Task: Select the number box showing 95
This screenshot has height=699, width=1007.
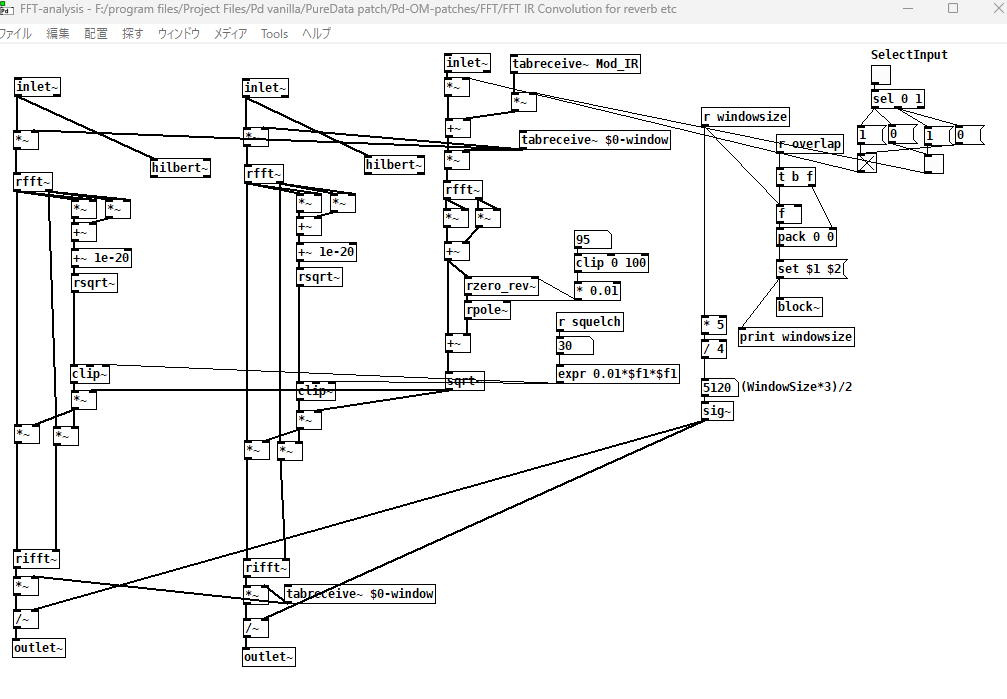Action: pos(593,240)
